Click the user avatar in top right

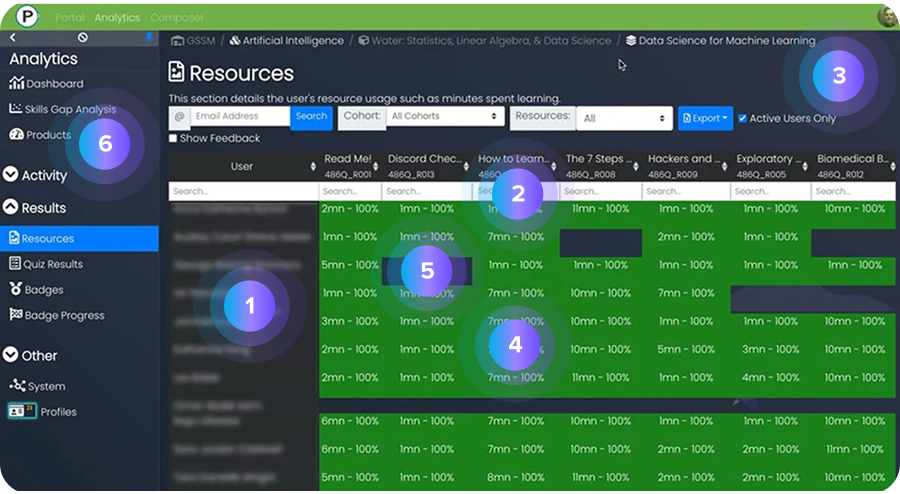886,16
